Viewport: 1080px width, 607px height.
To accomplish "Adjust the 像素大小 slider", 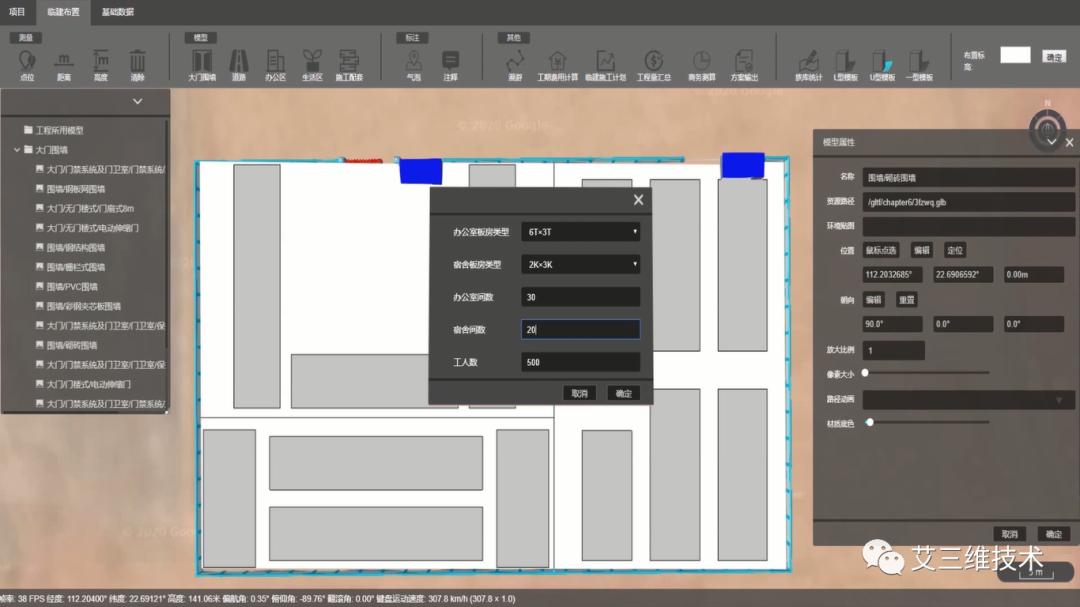I will click(x=865, y=372).
